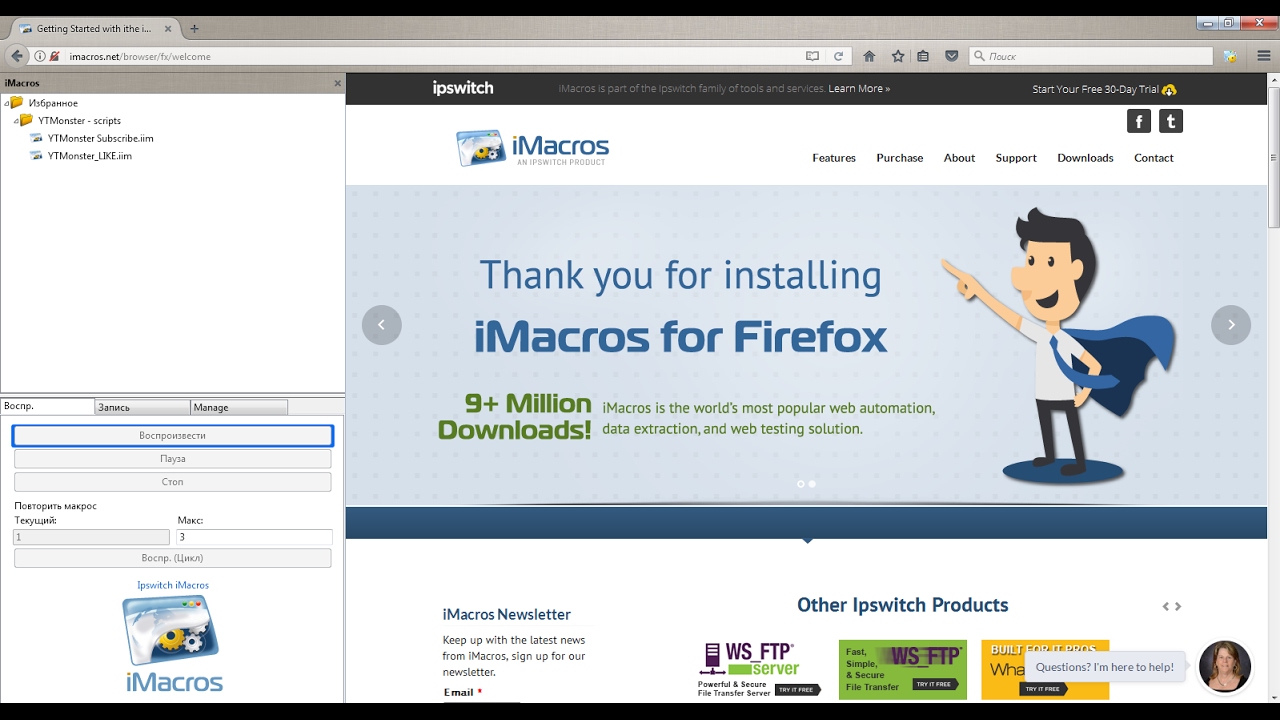This screenshot has height=720, width=1280.
Task: Click the Текущий loop count field
Action: [x=91, y=537]
